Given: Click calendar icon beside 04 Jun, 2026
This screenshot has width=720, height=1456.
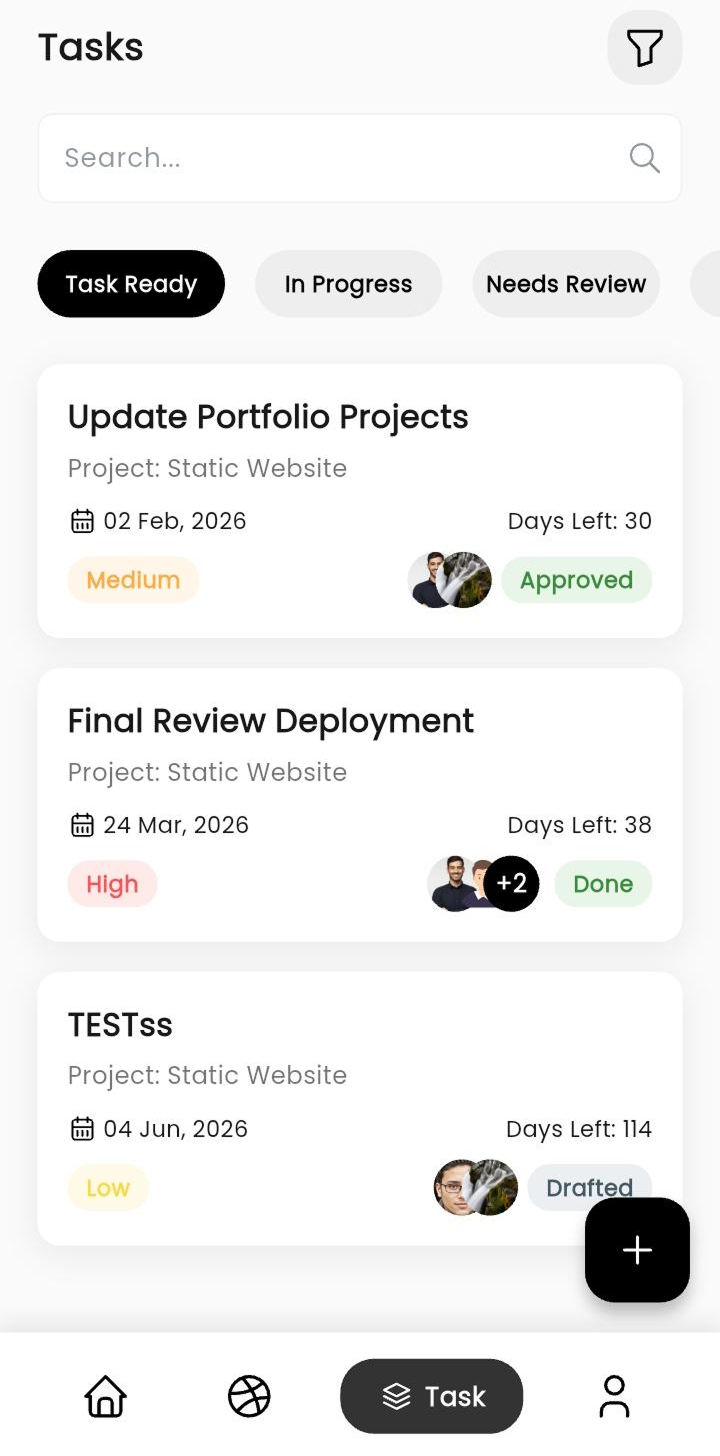Looking at the screenshot, I should pos(82,1129).
